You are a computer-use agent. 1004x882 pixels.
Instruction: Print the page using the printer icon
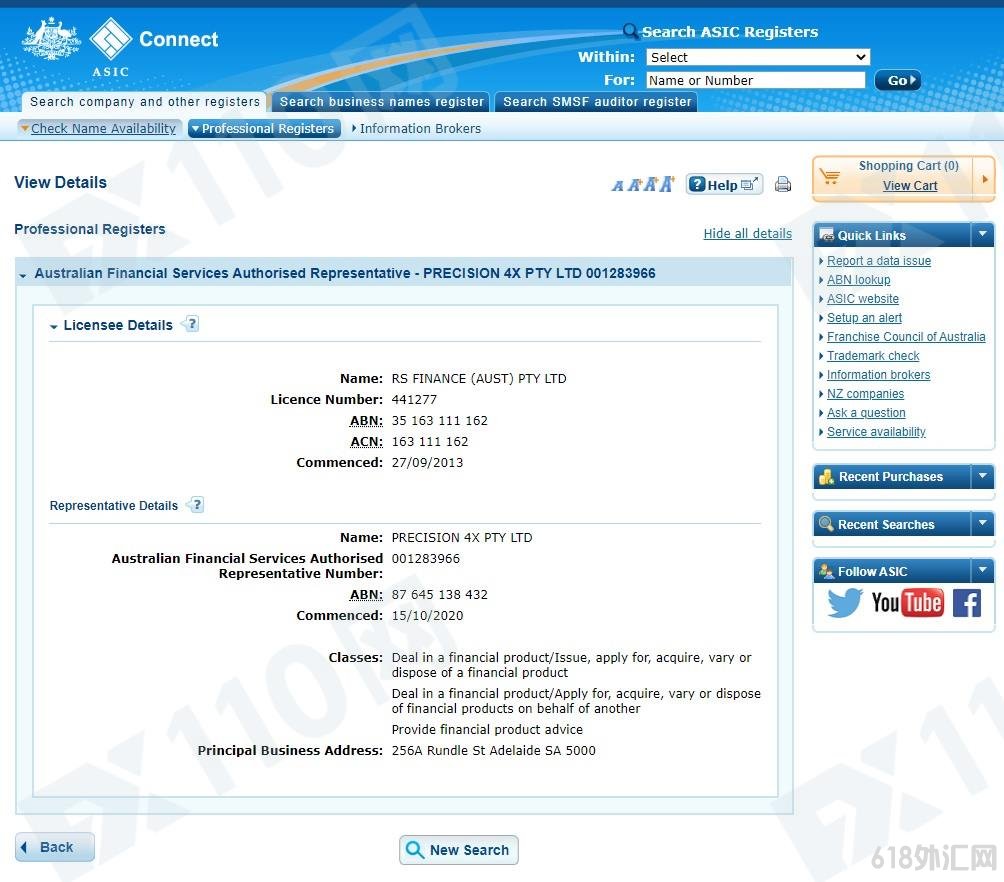[782, 184]
